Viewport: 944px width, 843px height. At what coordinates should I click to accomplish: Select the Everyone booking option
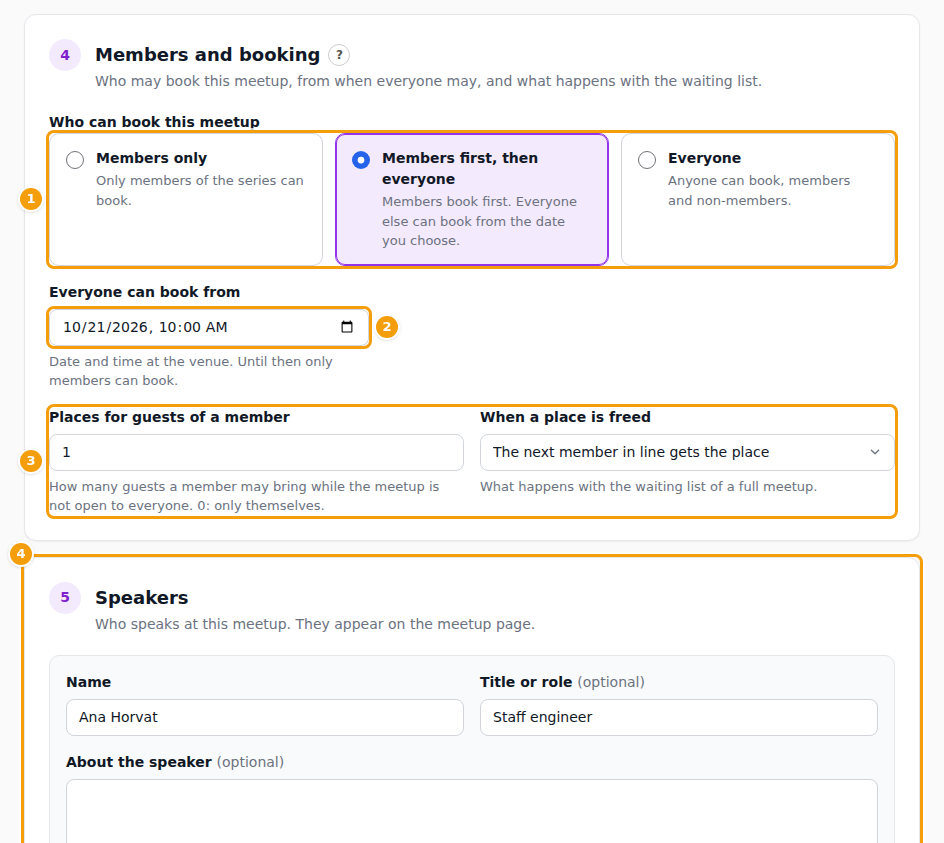pyautogui.click(x=758, y=199)
